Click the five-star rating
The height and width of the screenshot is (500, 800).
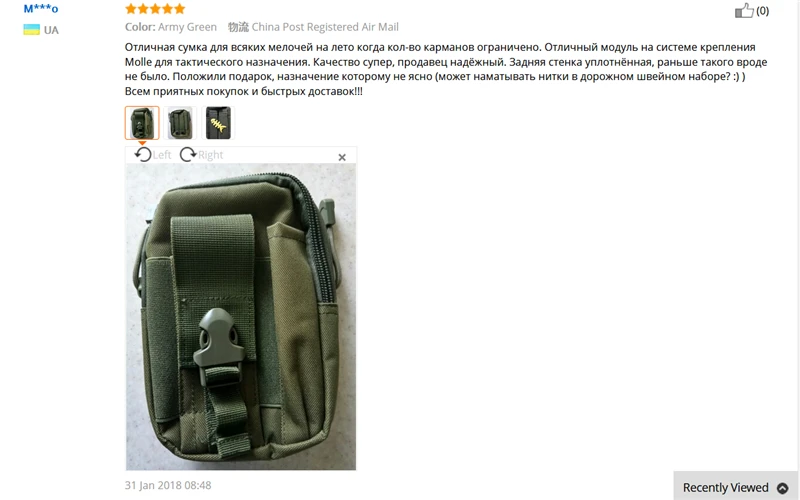point(155,9)
